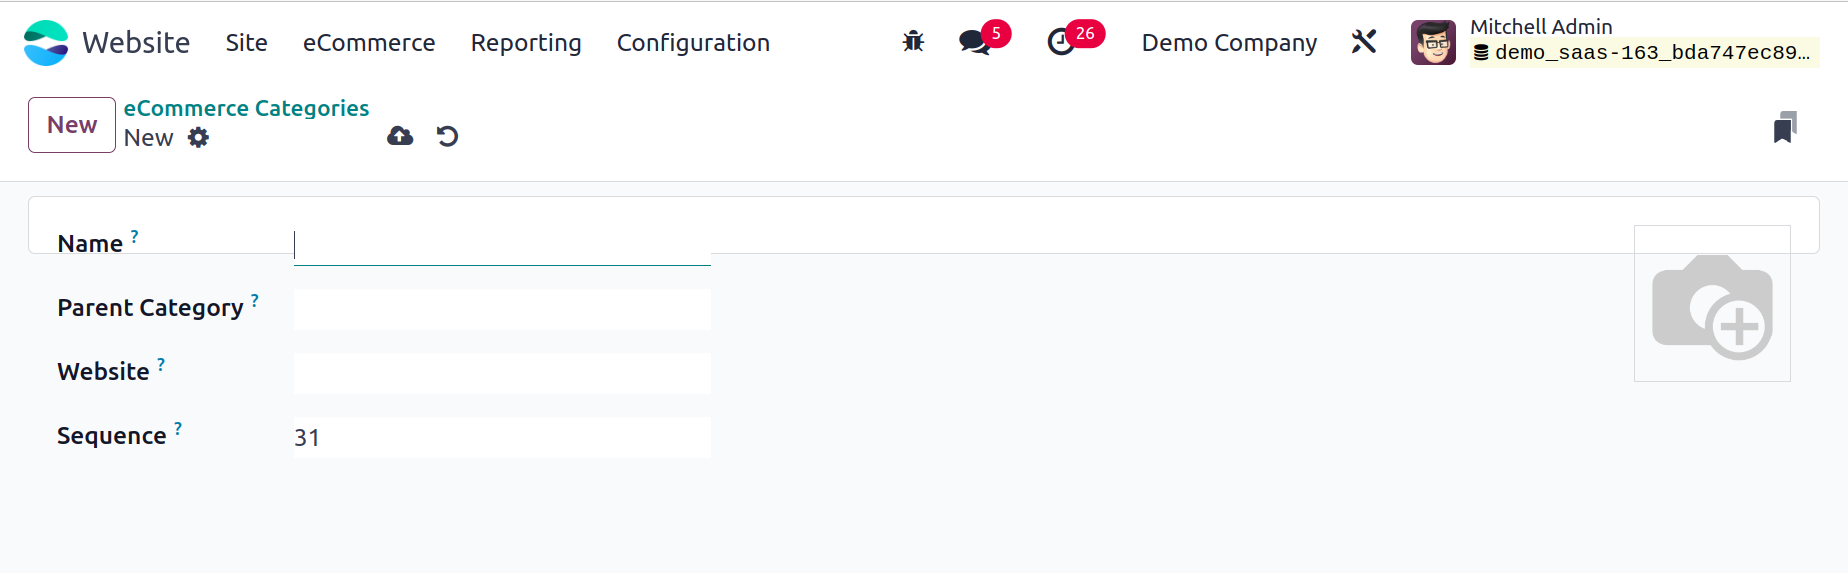Screen dimensions: 1848x573
Task: Open the Parent Category dropdown field
Action: [502, 309]
